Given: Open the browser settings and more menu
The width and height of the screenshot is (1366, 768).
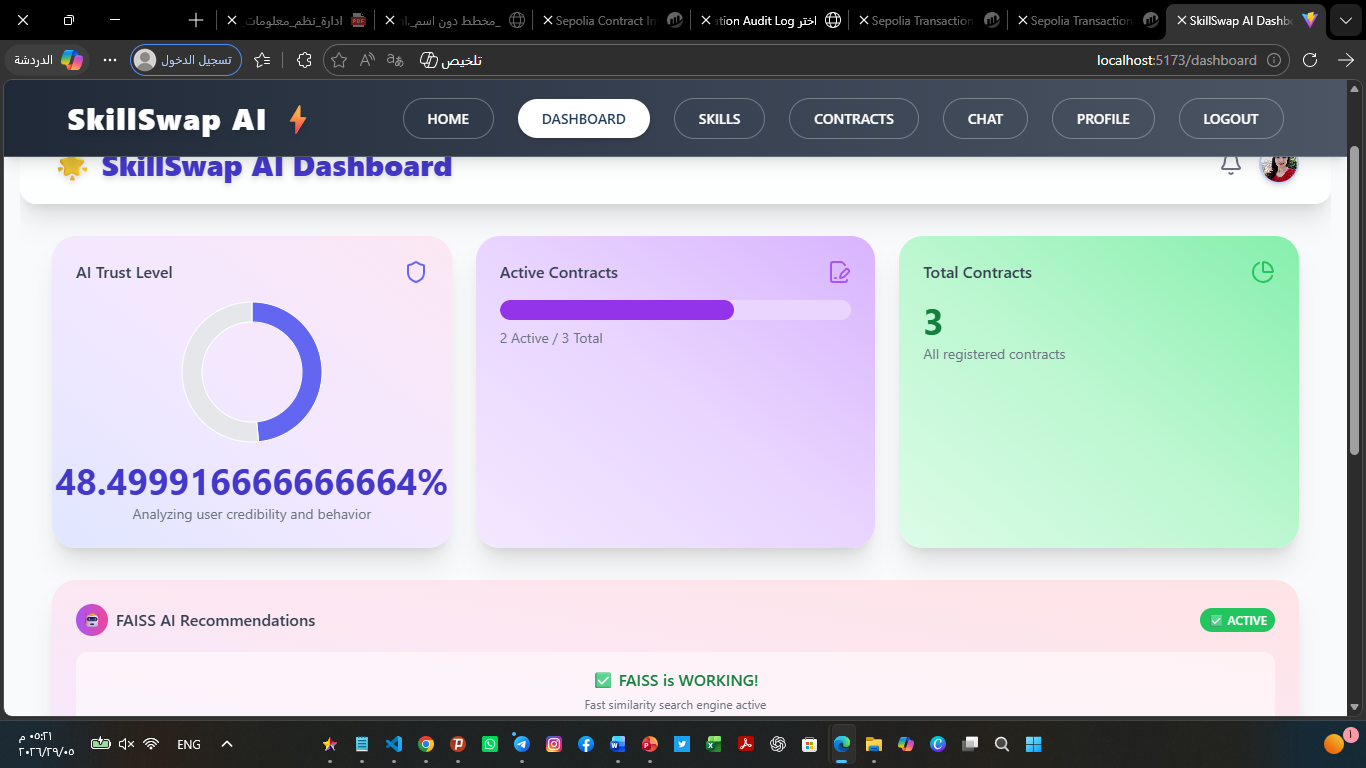Looking at the screenshot, I should [x=110, y=60].
